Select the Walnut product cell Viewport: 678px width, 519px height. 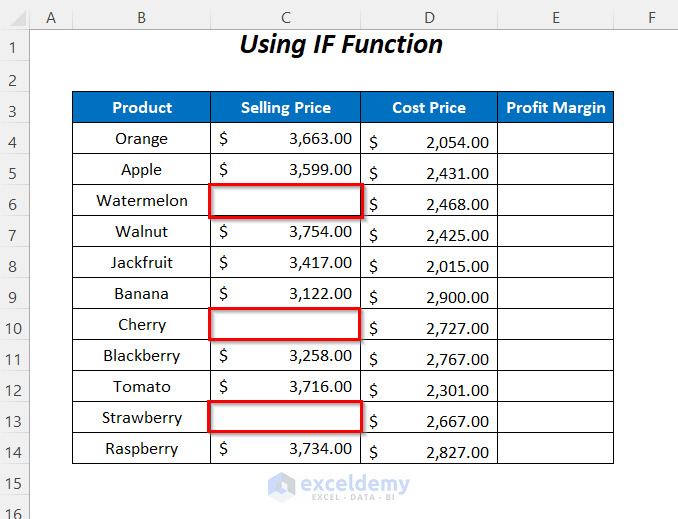coord(141,231)
